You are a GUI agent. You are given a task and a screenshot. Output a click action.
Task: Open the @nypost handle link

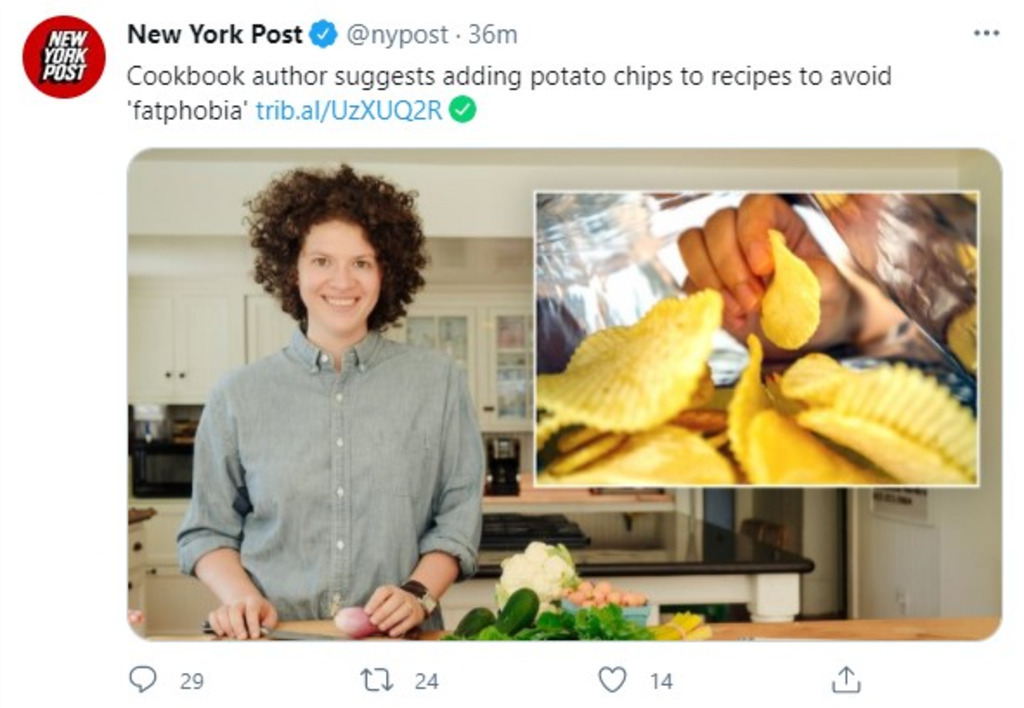pyautogui.click(x=397, y=35)
